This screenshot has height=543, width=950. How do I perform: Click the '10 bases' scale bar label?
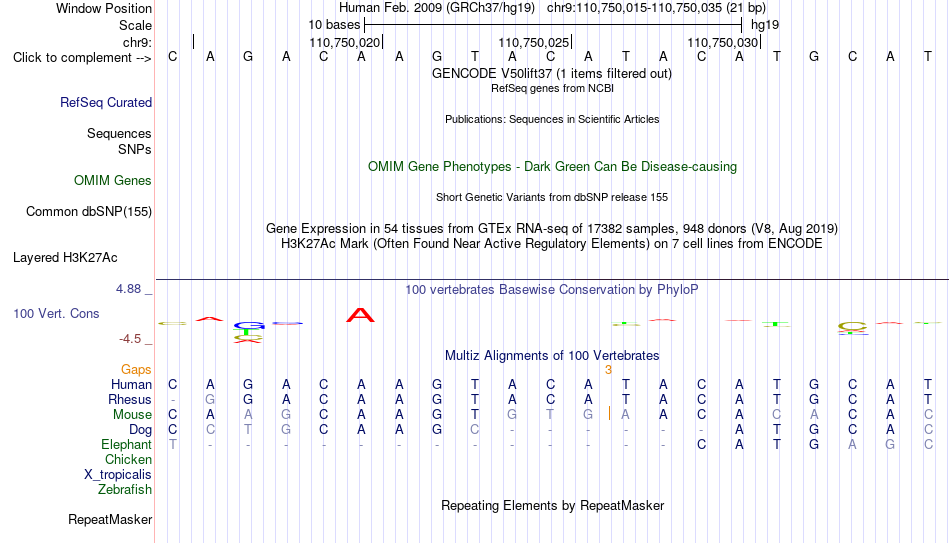[x=334, y=25]
